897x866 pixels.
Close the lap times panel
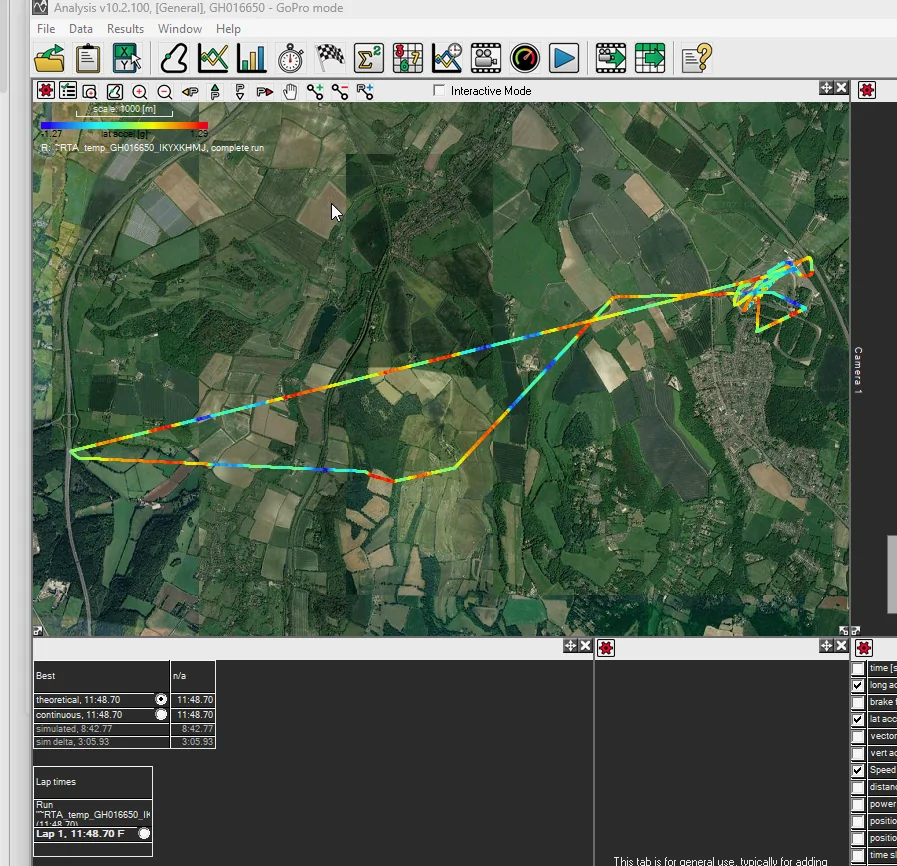pos(585,646)
